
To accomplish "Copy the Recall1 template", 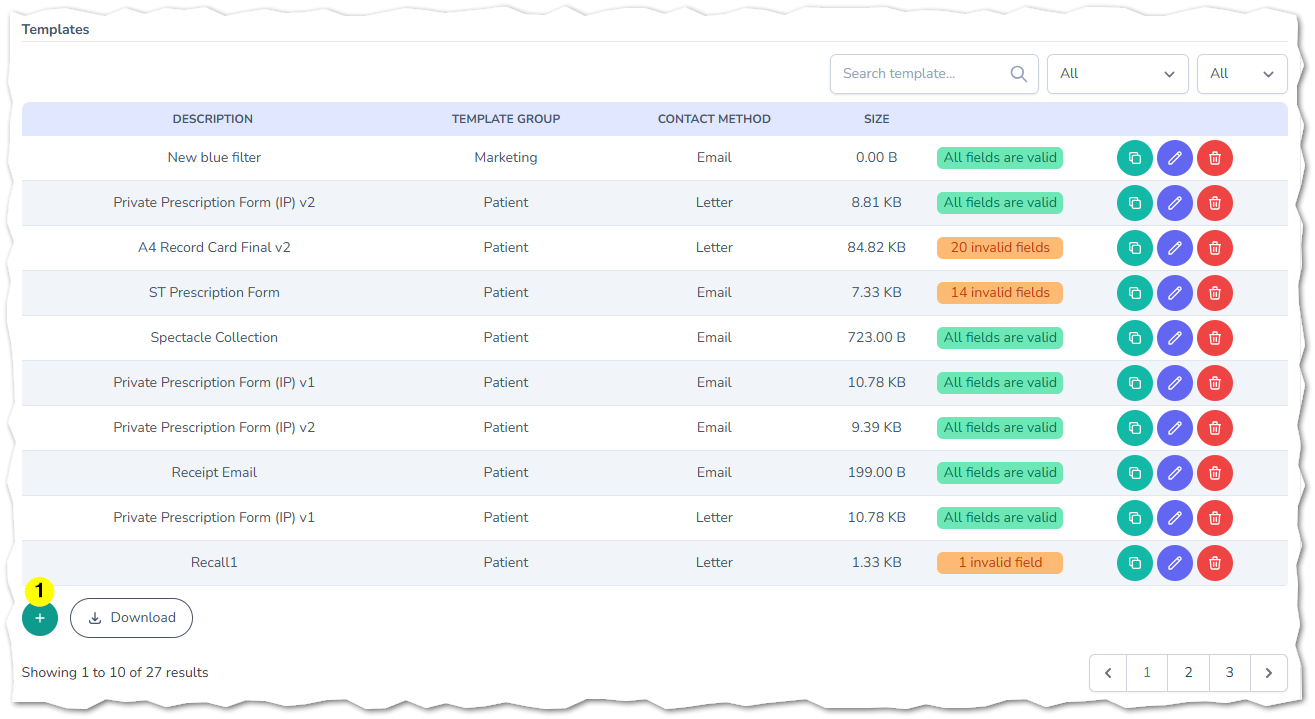I will pyautogui.click(x=1135, y=563).
